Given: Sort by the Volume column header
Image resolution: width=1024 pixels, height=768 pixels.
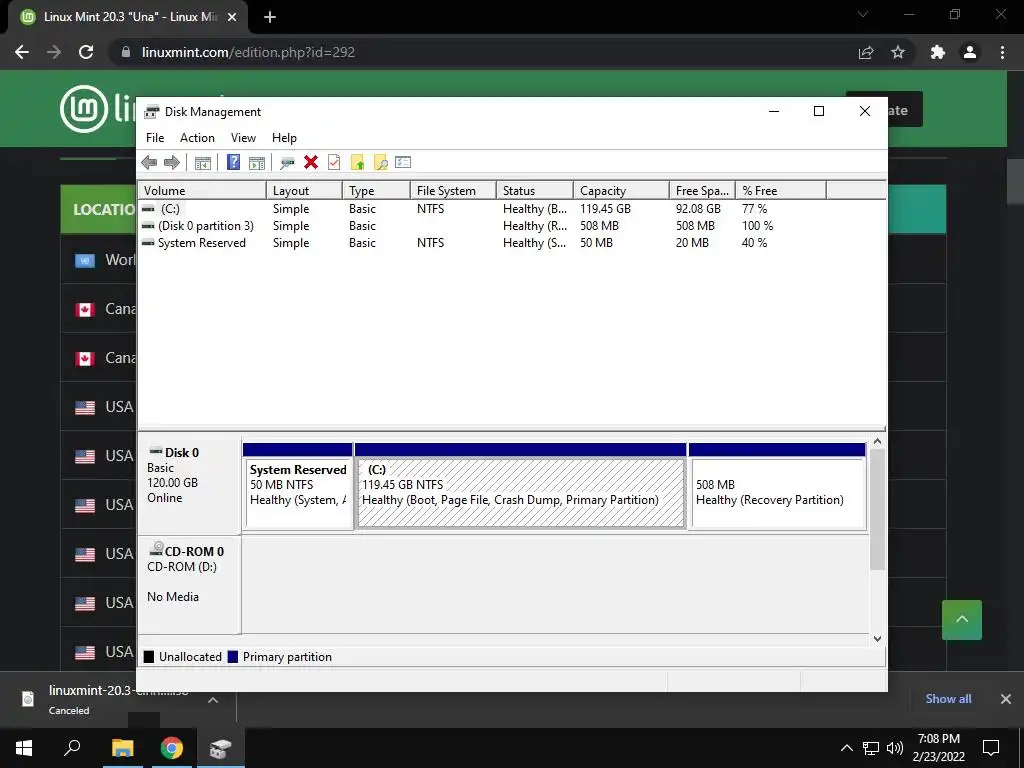Looking at the screenshot, I should point(202,191).
